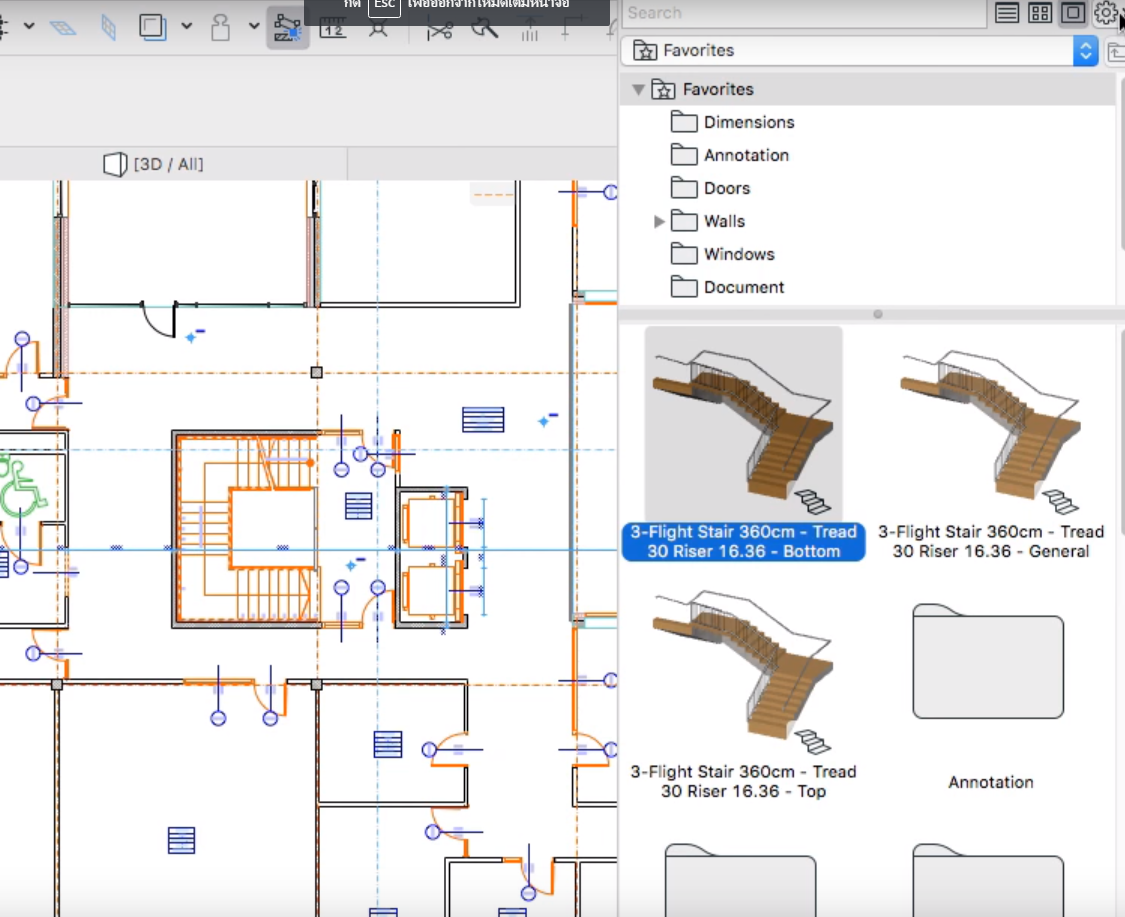The height and width of the screenshot is (917, 1125).
Task: Click the axe-shaped trim icon
Action: (484, 29)
